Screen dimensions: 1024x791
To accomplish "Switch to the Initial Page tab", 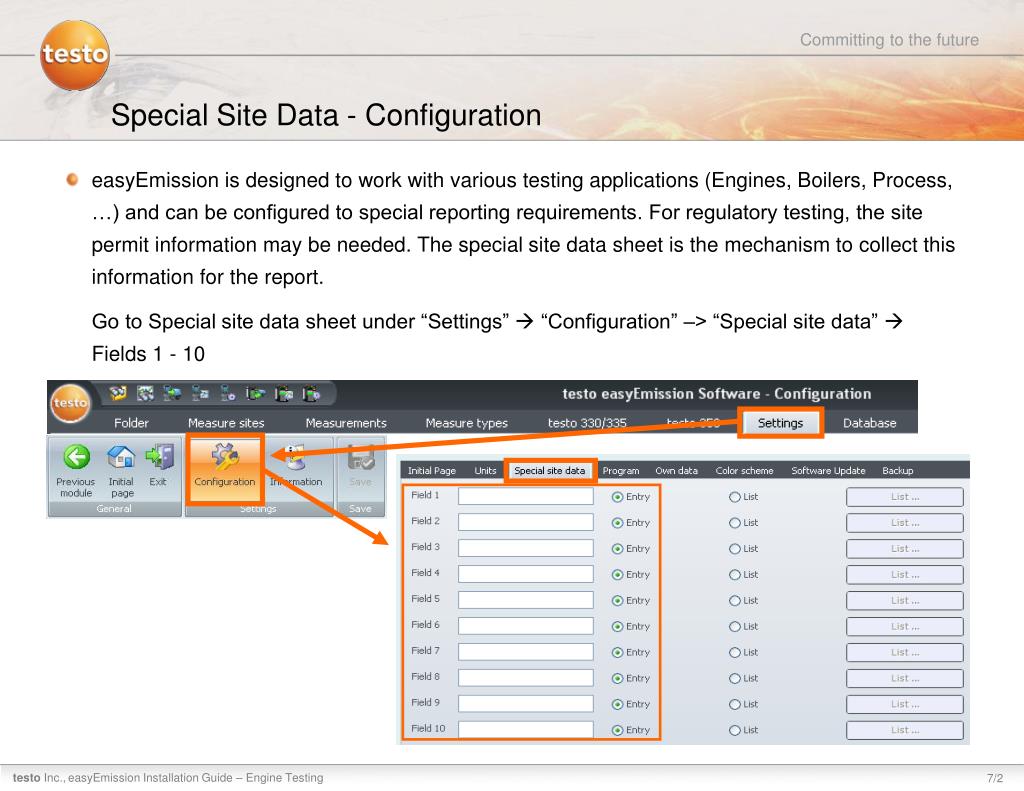I will click(432, 470).
